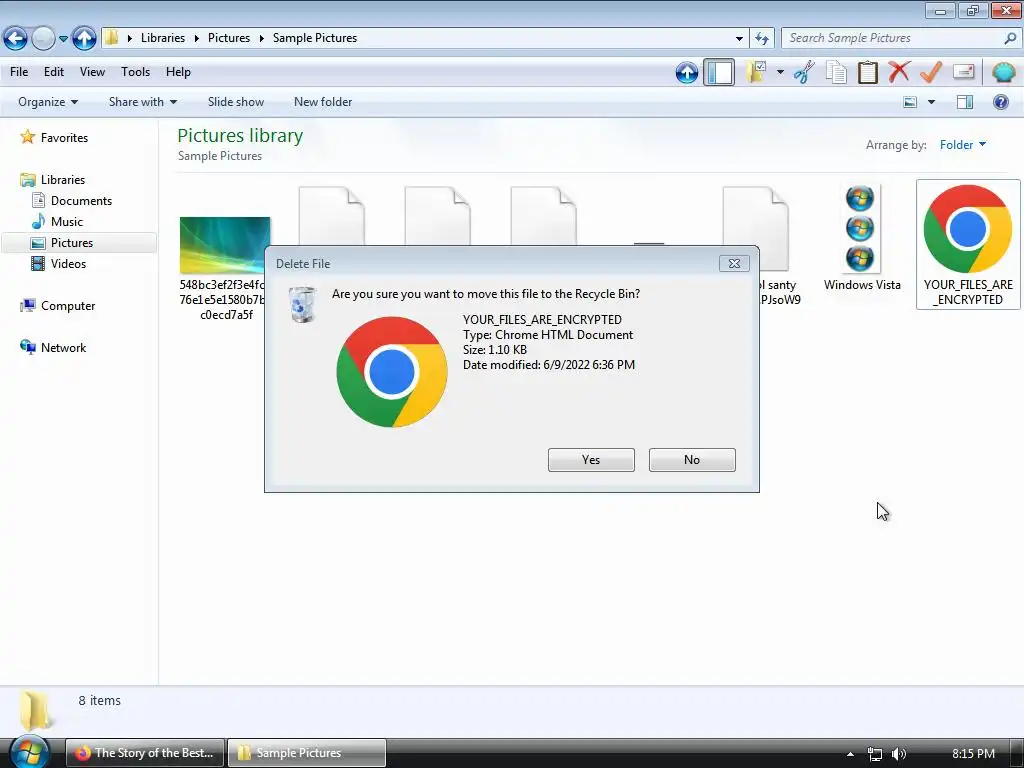Switch to Firefox taskbar window

click(145, 753)
